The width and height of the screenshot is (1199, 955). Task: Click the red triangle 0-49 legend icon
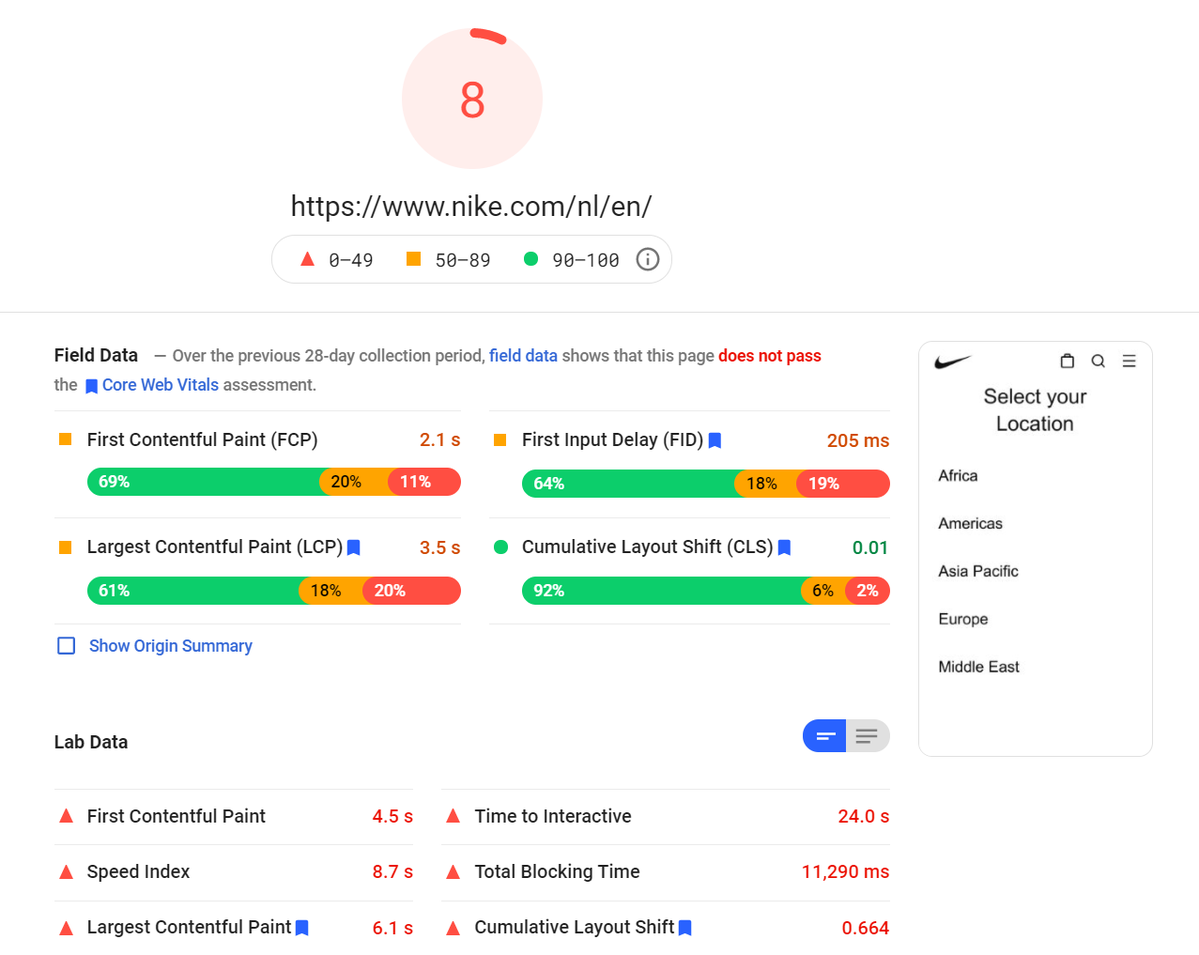pos(307,259)
